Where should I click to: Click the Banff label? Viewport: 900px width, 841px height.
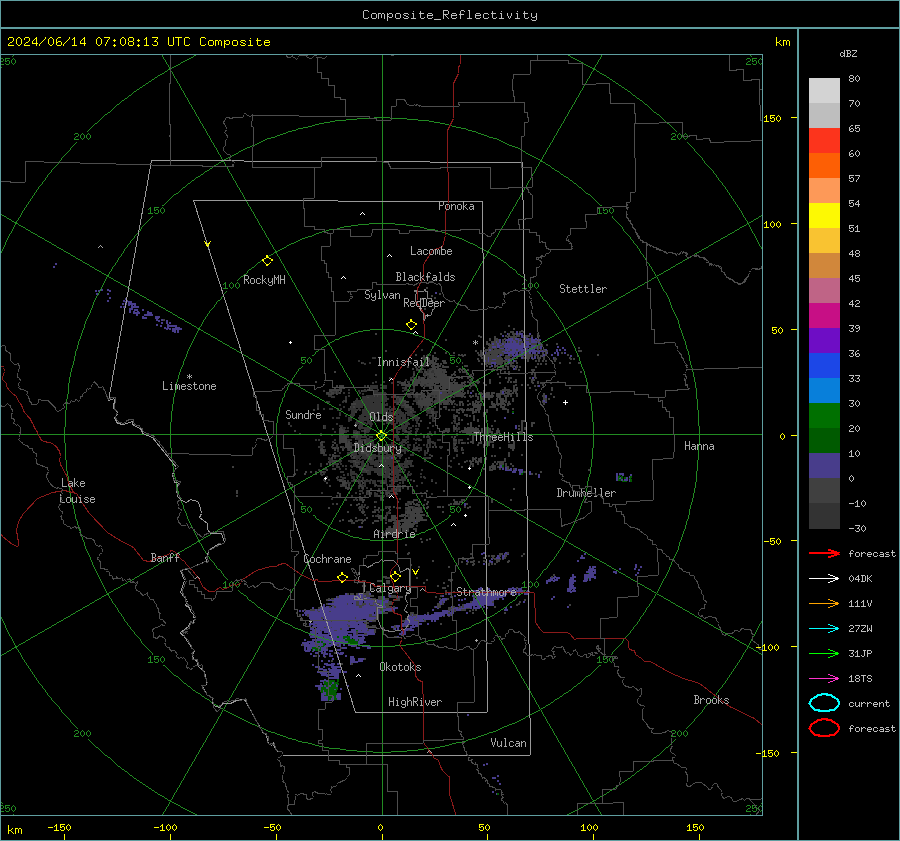coord(165,557)
